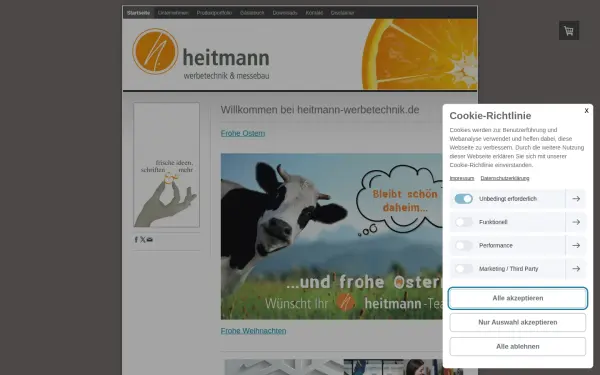Viewport: 600px width, 375px height.
Task: Click the heitmann orange logo
Action: 155,51
